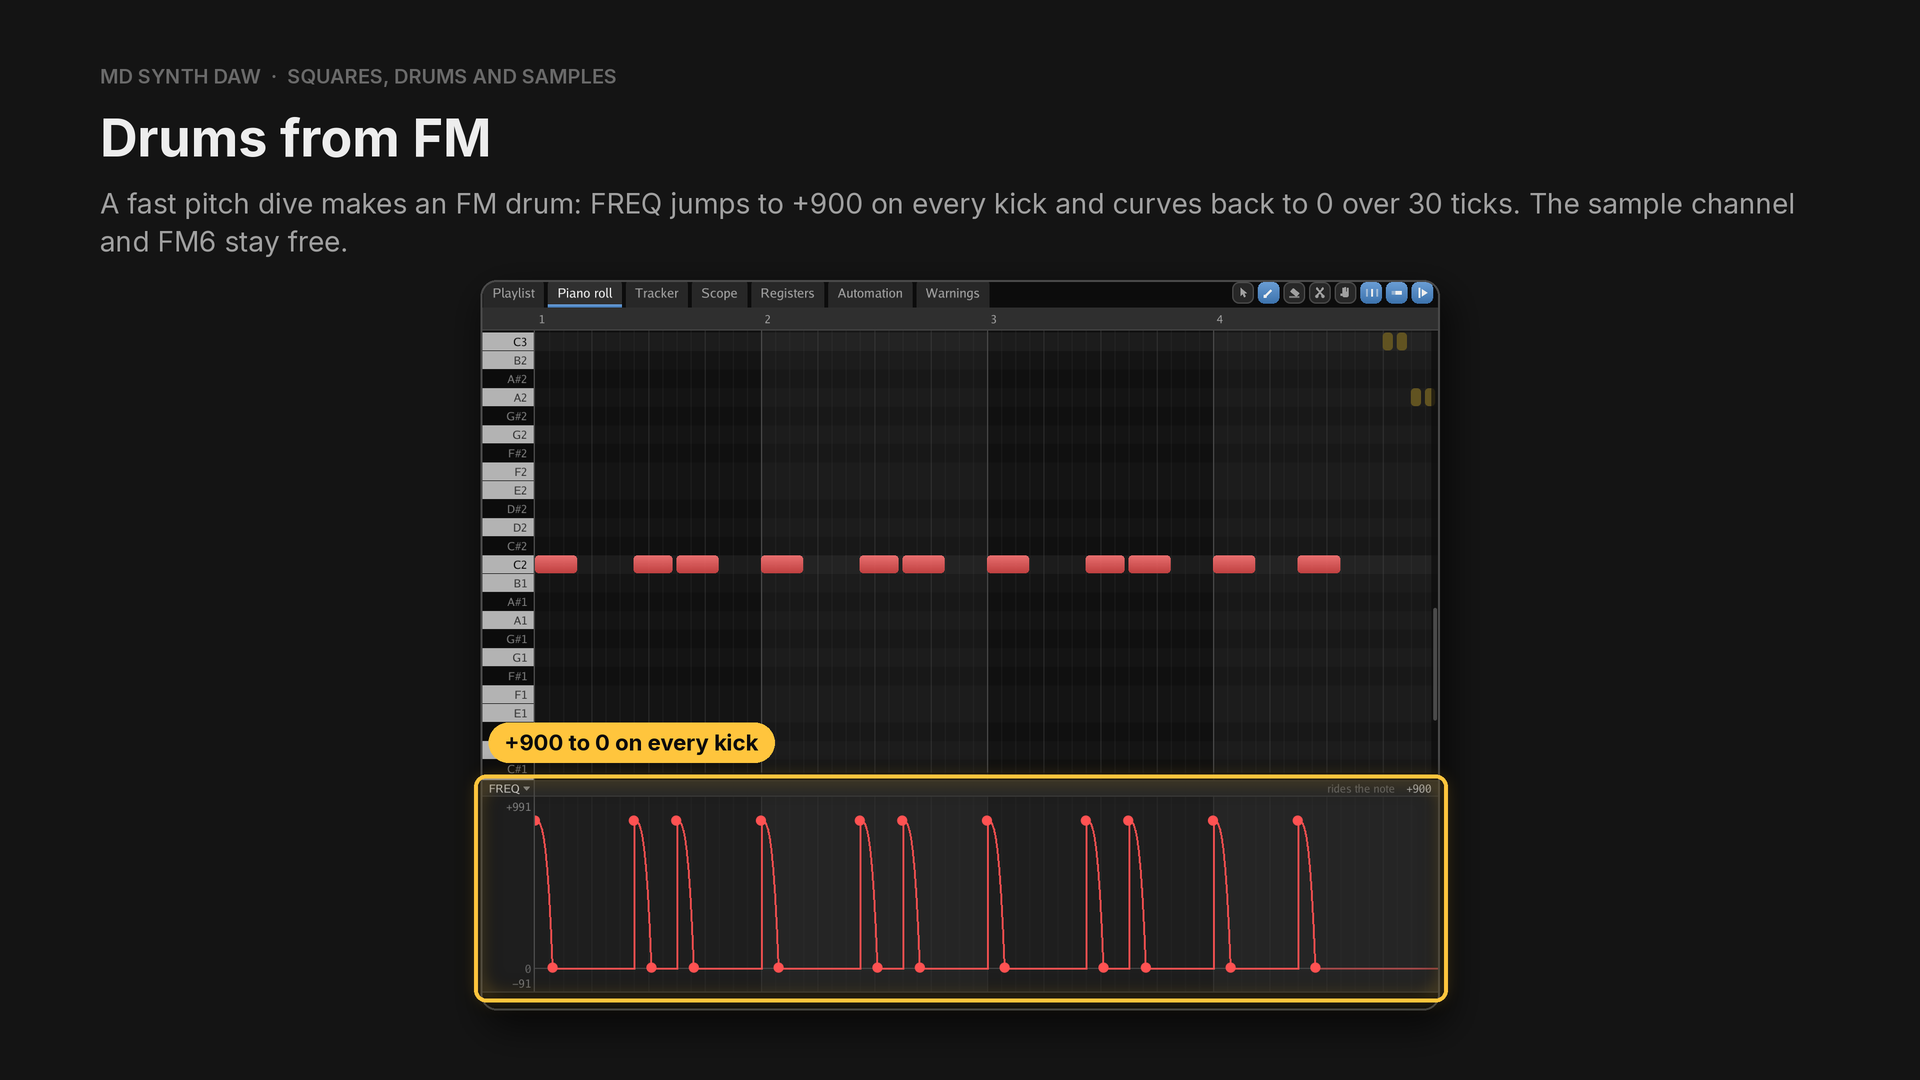Click the F1 piano key
The width and height of the screenshot is (1920, 1080).
(x=508, y=695)
